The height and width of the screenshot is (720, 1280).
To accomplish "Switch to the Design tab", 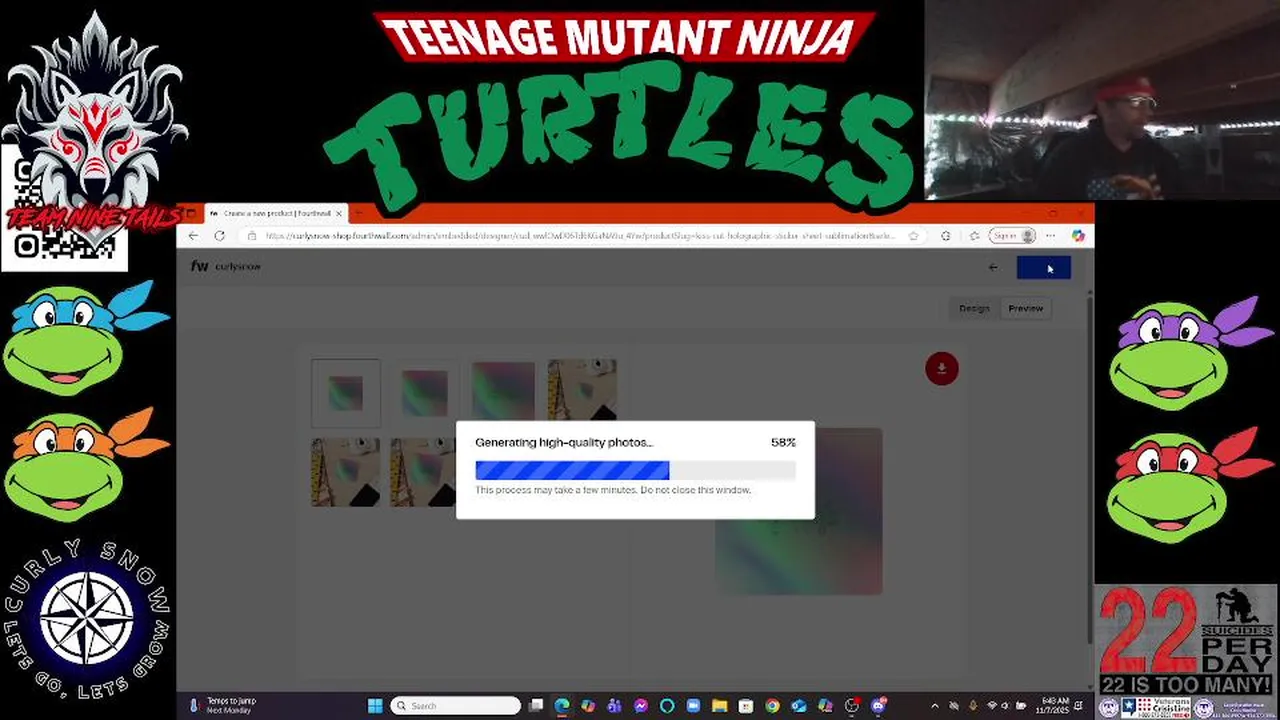I will coord(974,308).
